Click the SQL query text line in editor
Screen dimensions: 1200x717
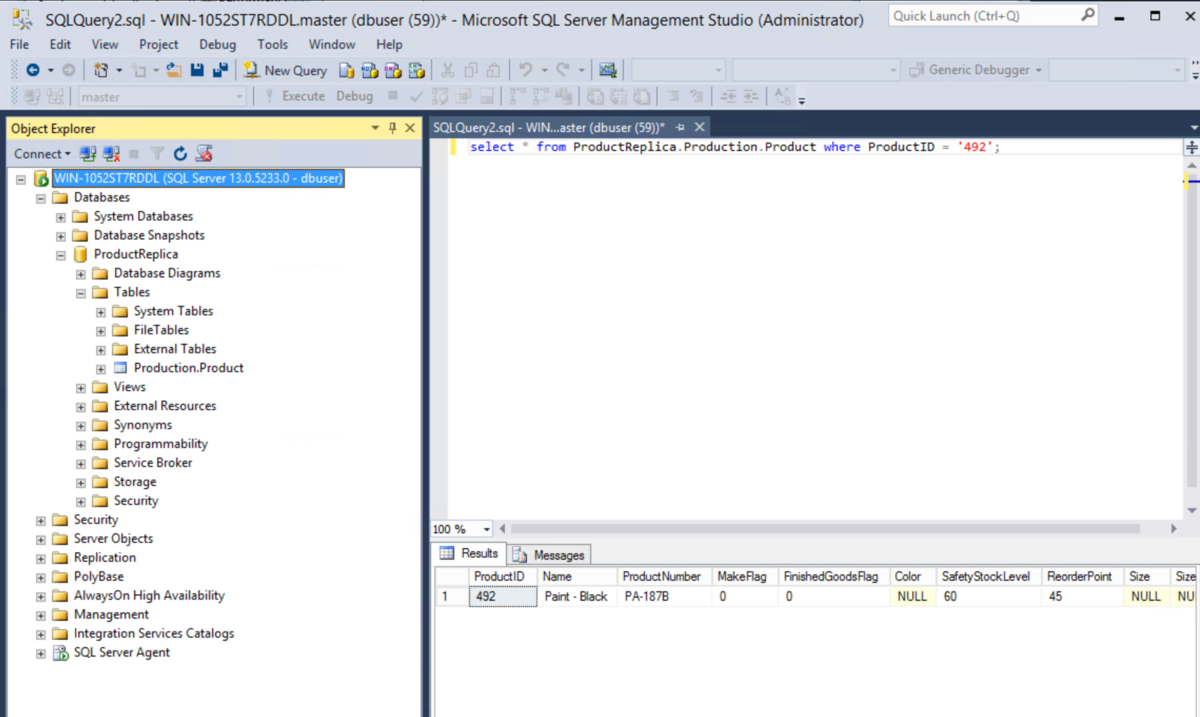[x=734, y=147]
